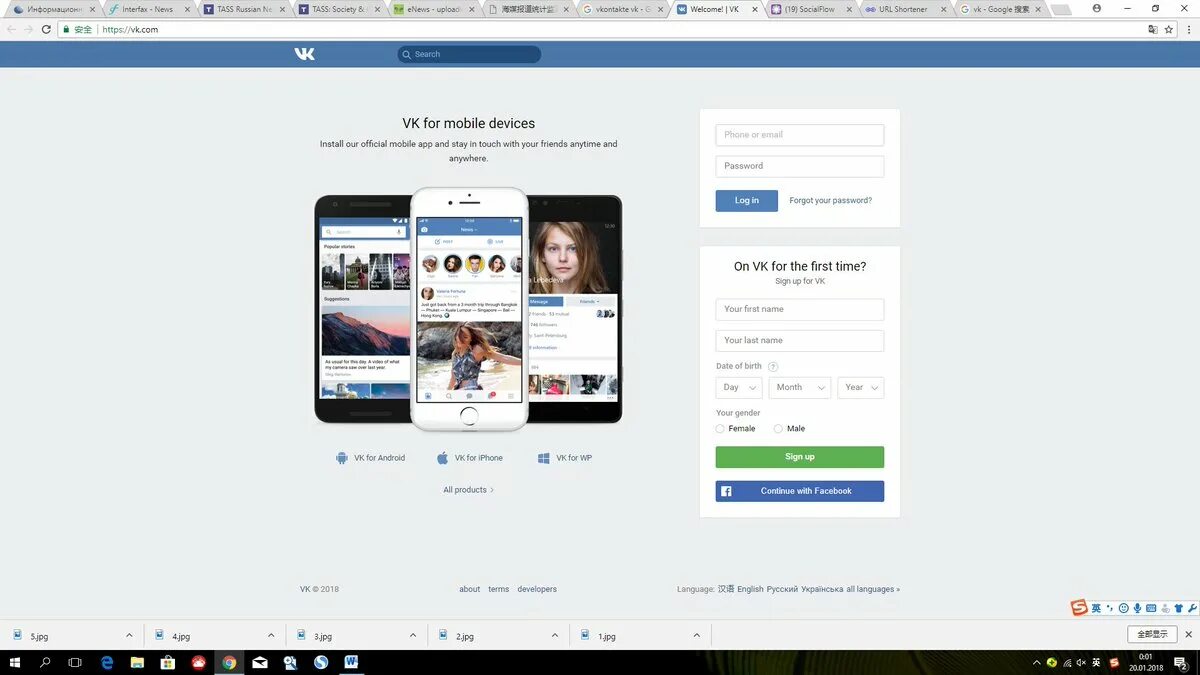
Task: Click the date of birth help icon
Action: pos(772,367)
